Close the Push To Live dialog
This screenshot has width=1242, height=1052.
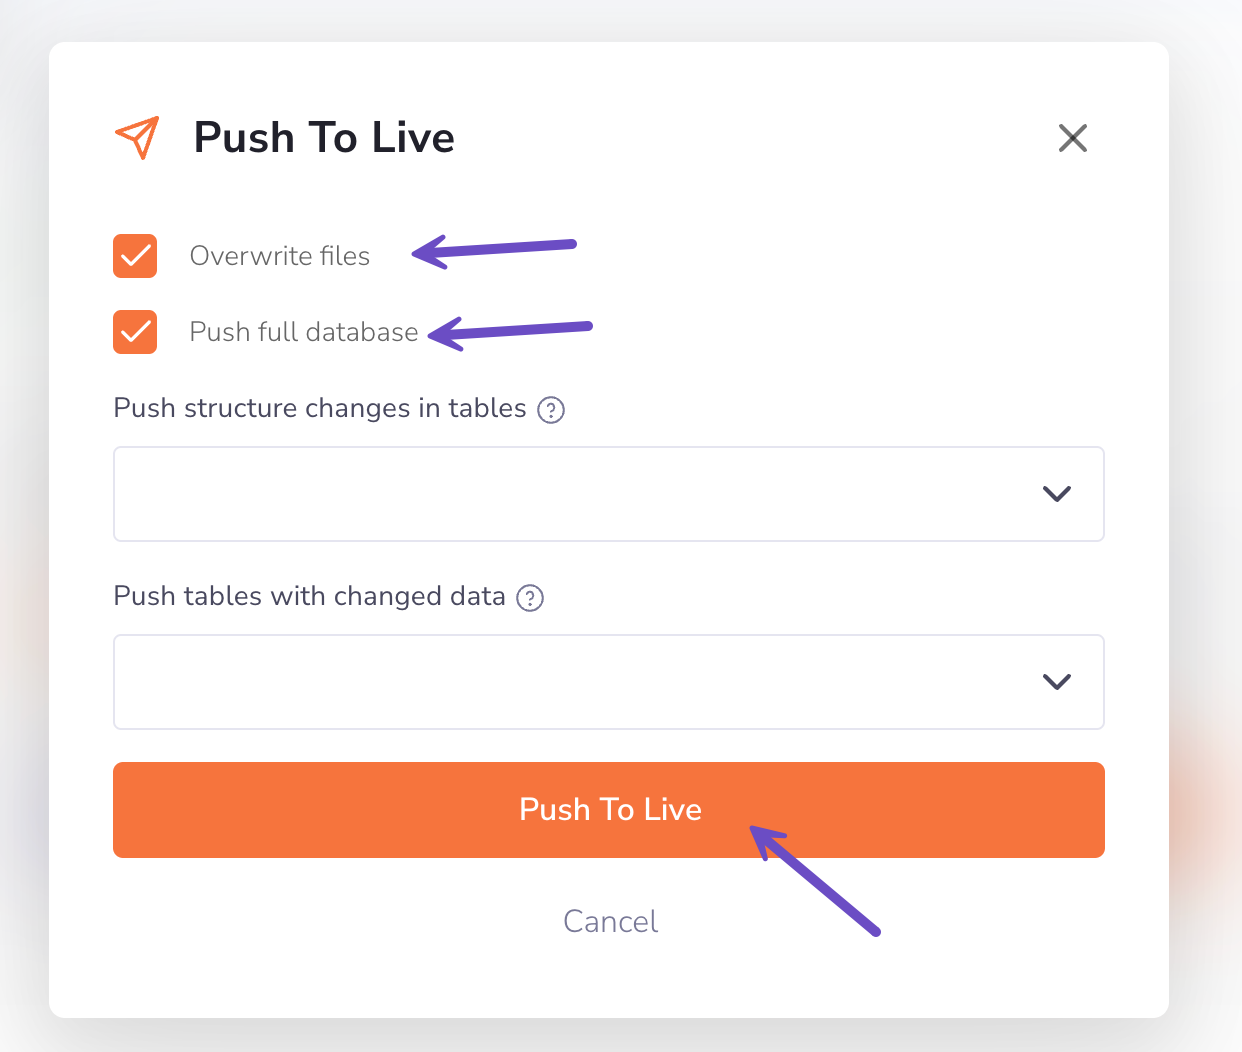tap(1072, 138)
